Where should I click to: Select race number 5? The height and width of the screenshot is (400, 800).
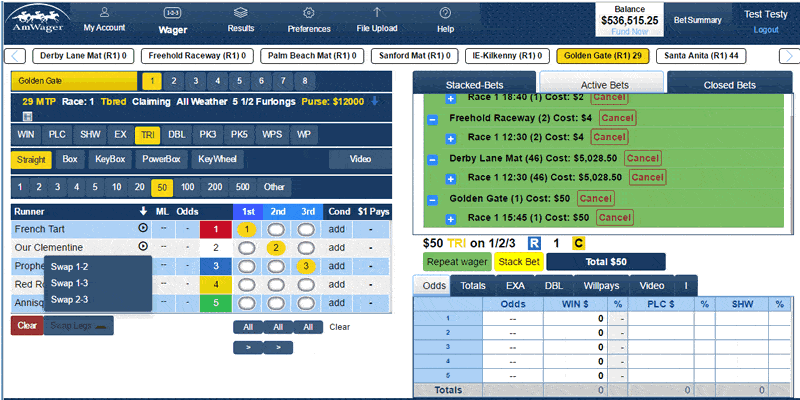coord(239,81)
